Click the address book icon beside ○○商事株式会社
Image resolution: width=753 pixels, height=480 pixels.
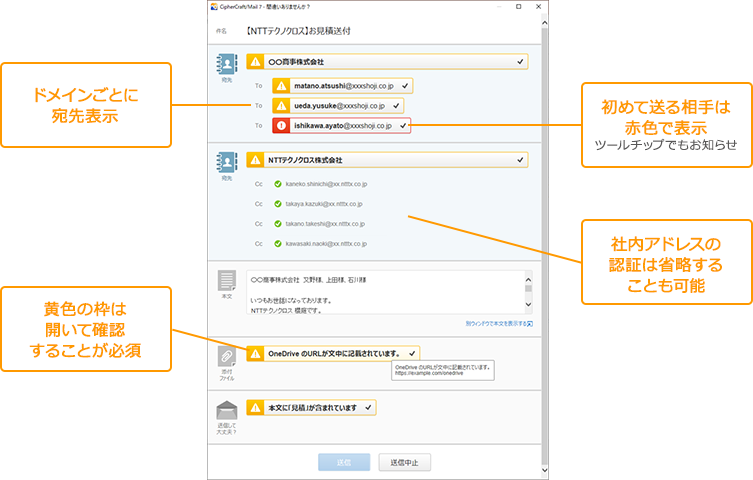pyautogui.click(x=227, y=63)
